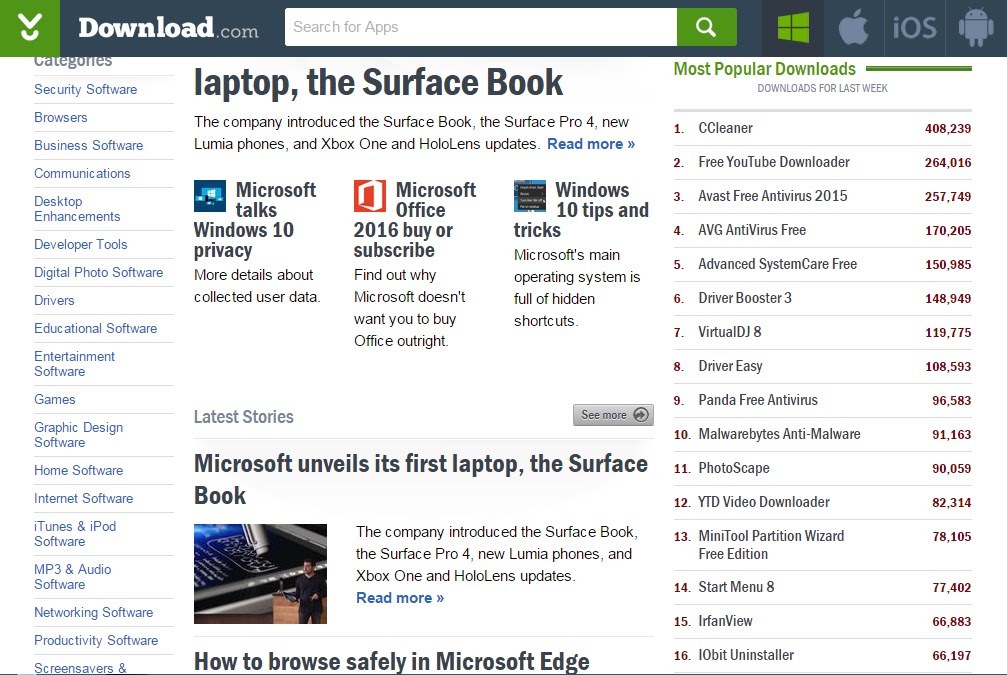Open PhotoScape entry
Viewport: 1007px width, 675px height.
point(734,468)
